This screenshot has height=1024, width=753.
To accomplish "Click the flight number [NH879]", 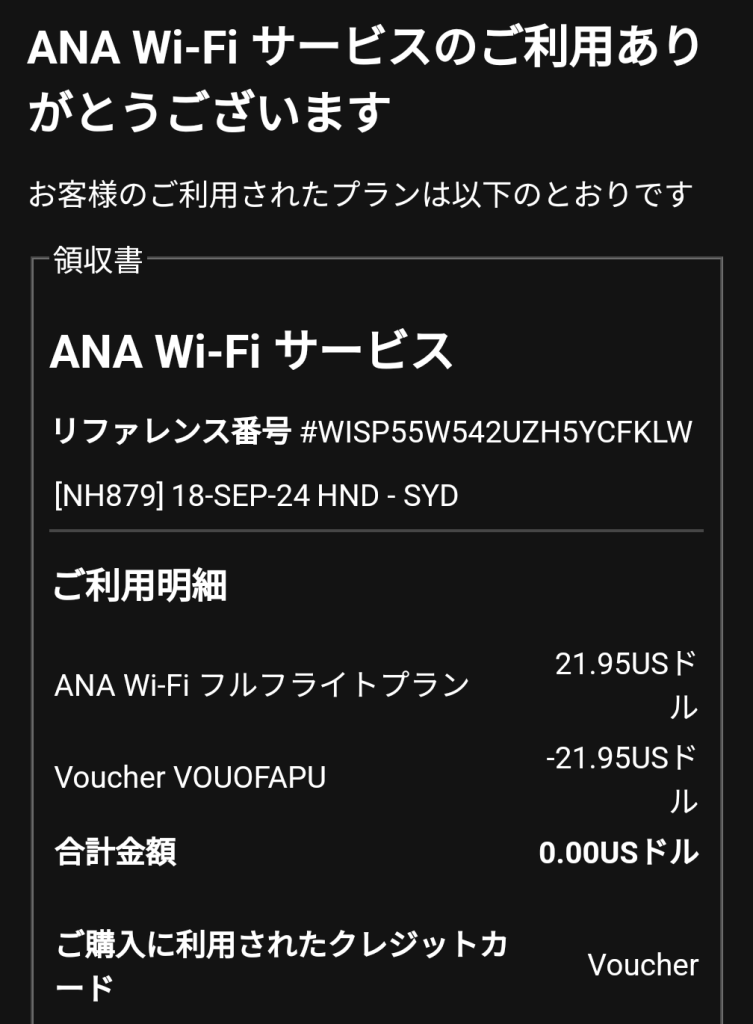I will click(108, 495).
